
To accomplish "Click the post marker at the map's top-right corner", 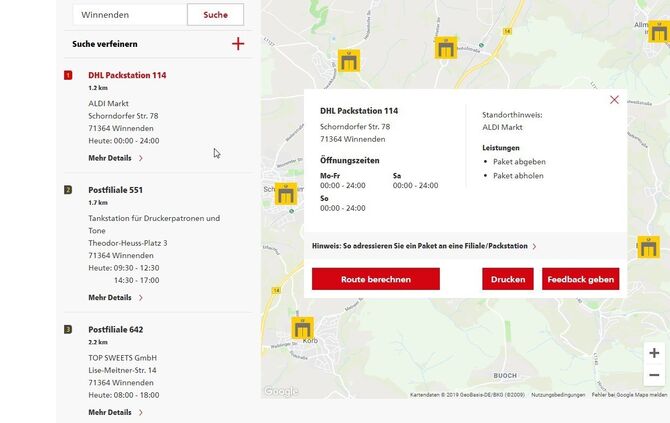I will (x=659, y=31).
